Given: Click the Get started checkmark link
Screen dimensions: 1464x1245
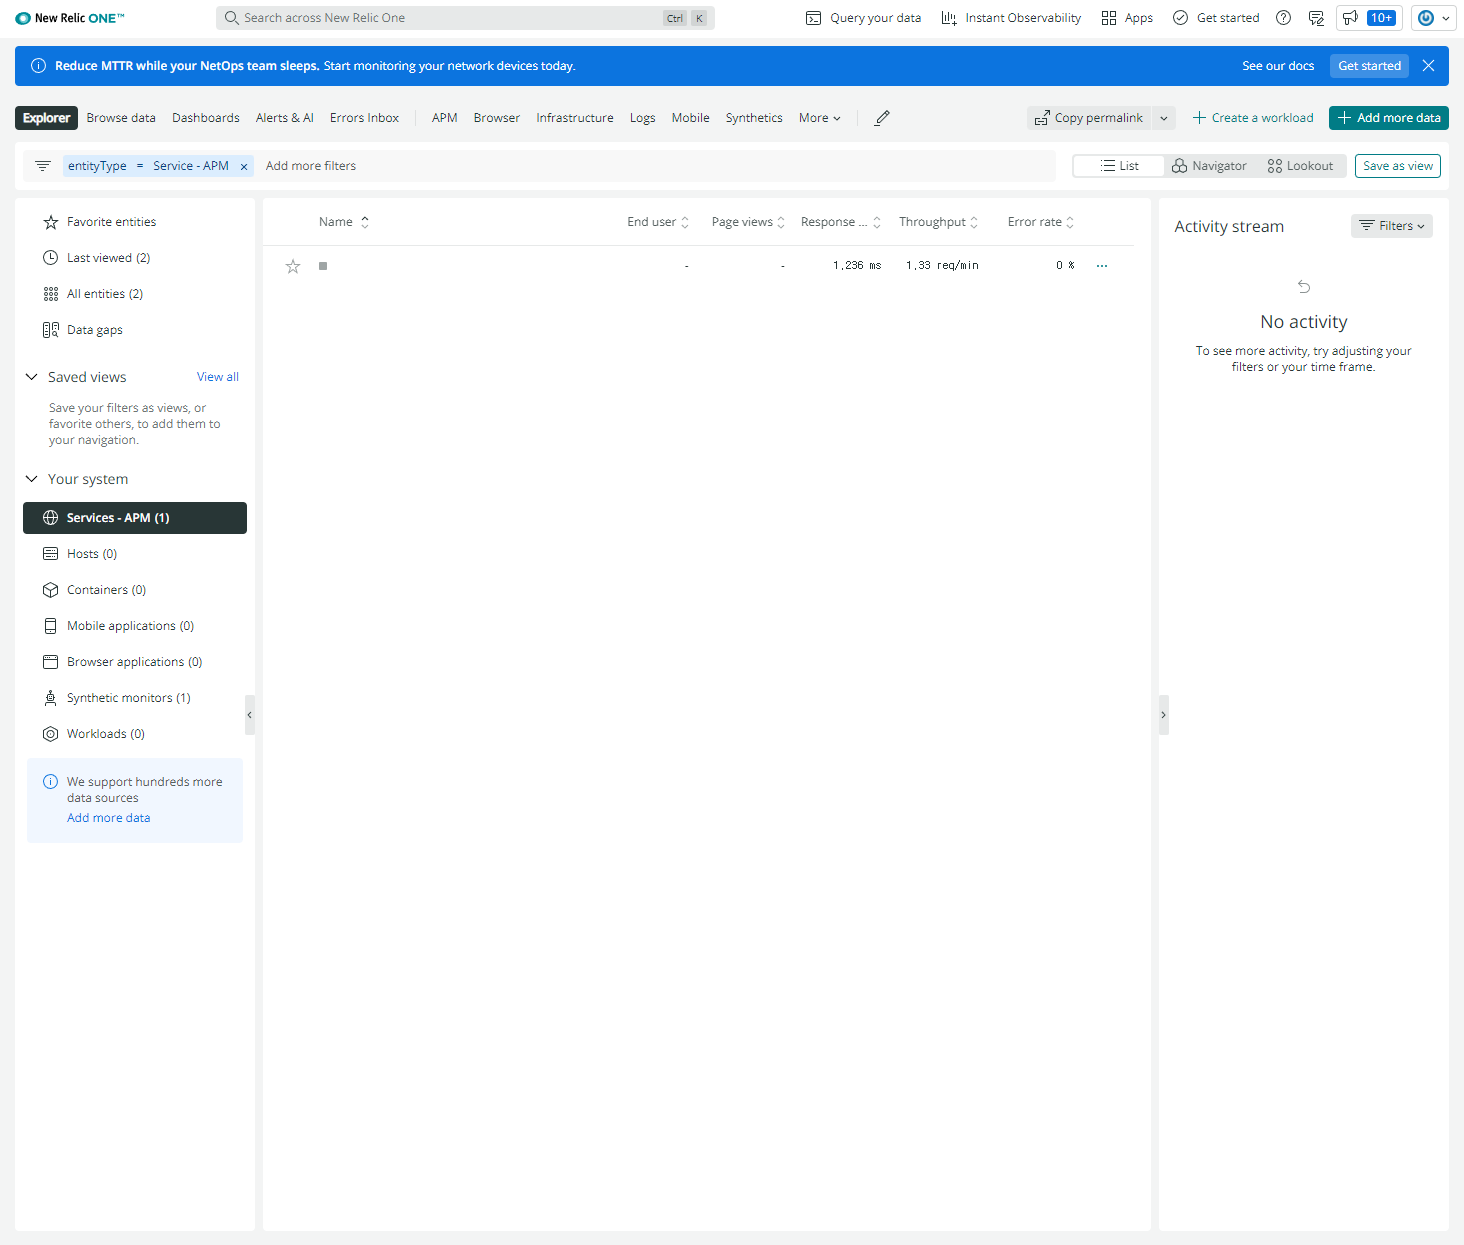Looking at the screenshot, I should click(x=1216, y=18).
